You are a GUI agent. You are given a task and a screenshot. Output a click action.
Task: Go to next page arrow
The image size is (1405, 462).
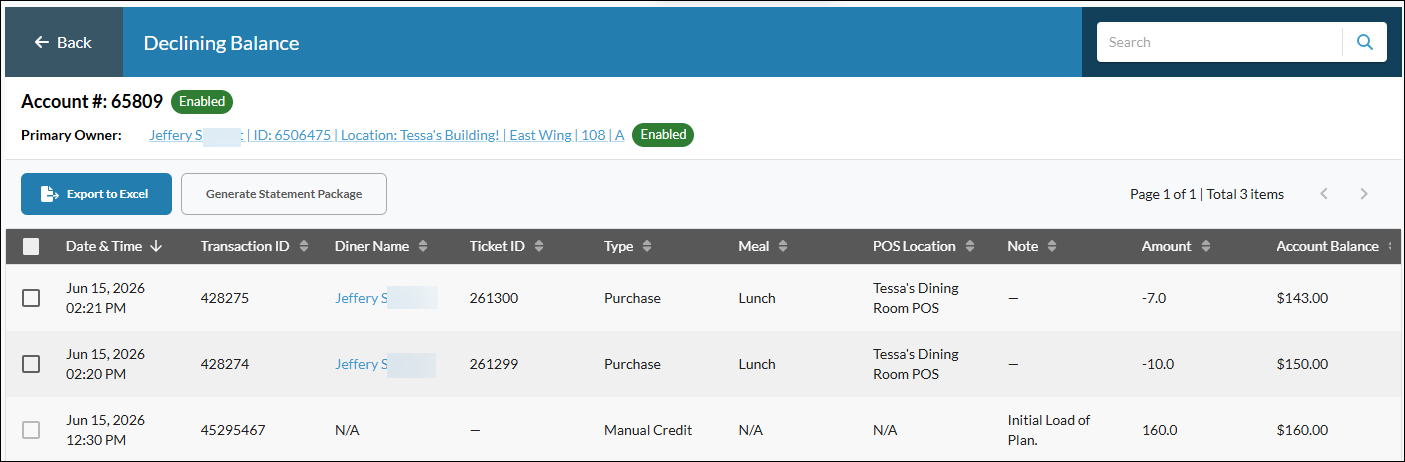pyautogui.click(x=1363, y=194)
